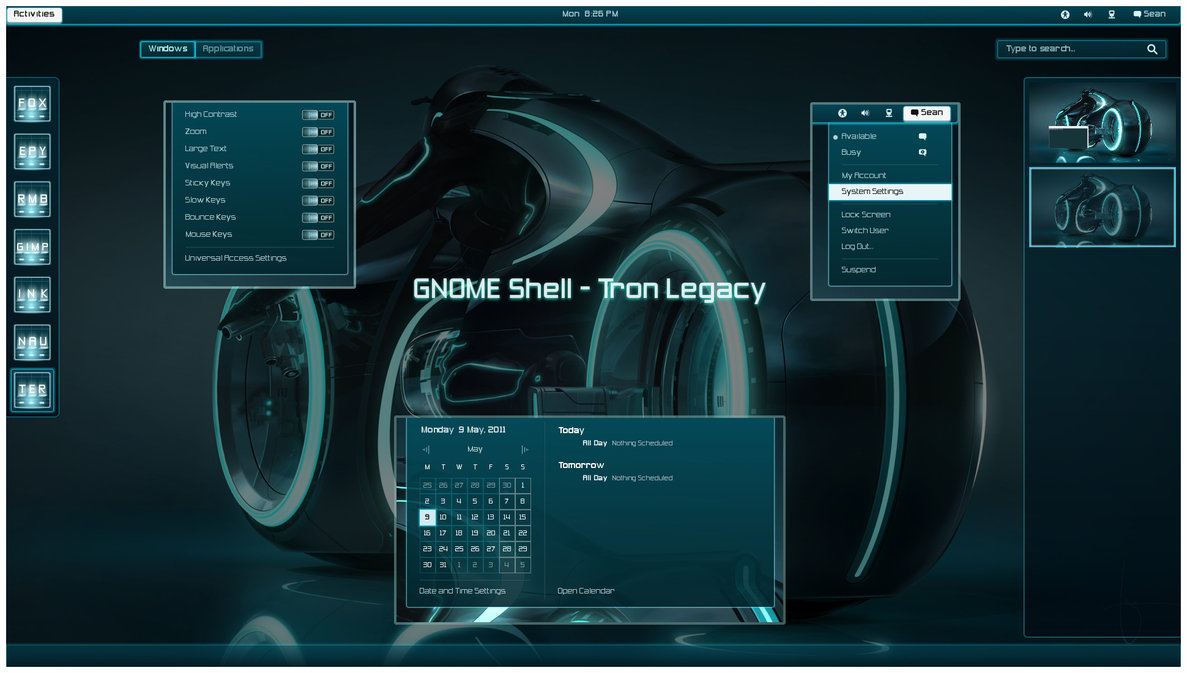Image resolution: width=1187 pixels, height=673 pixels.
Task: Select the accessibility icon in the user menu panel
Action: 842,113
